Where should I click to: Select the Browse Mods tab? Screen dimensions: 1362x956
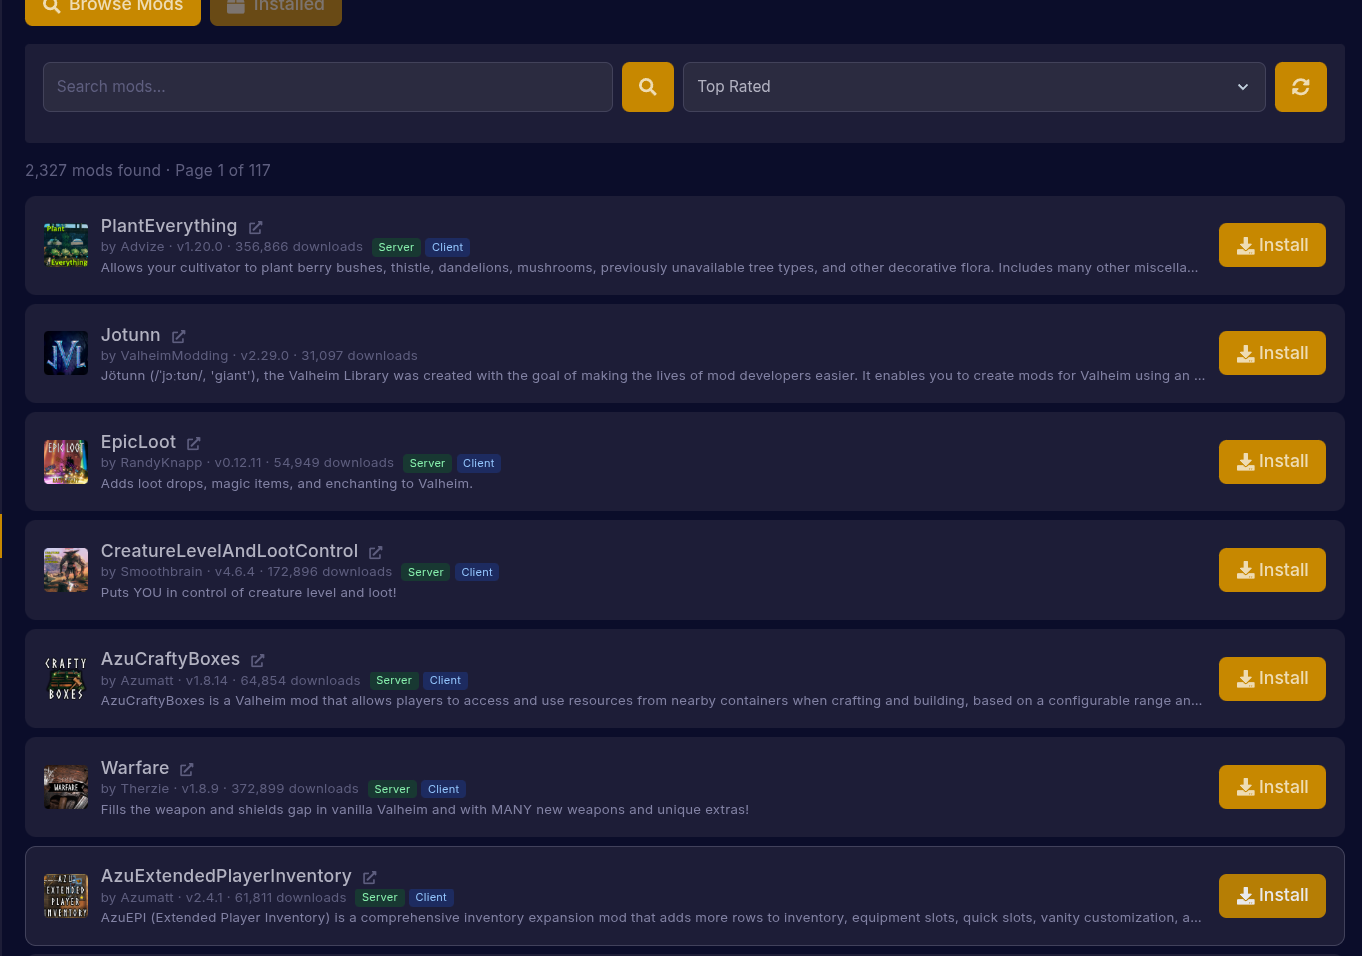click(112, 6)
